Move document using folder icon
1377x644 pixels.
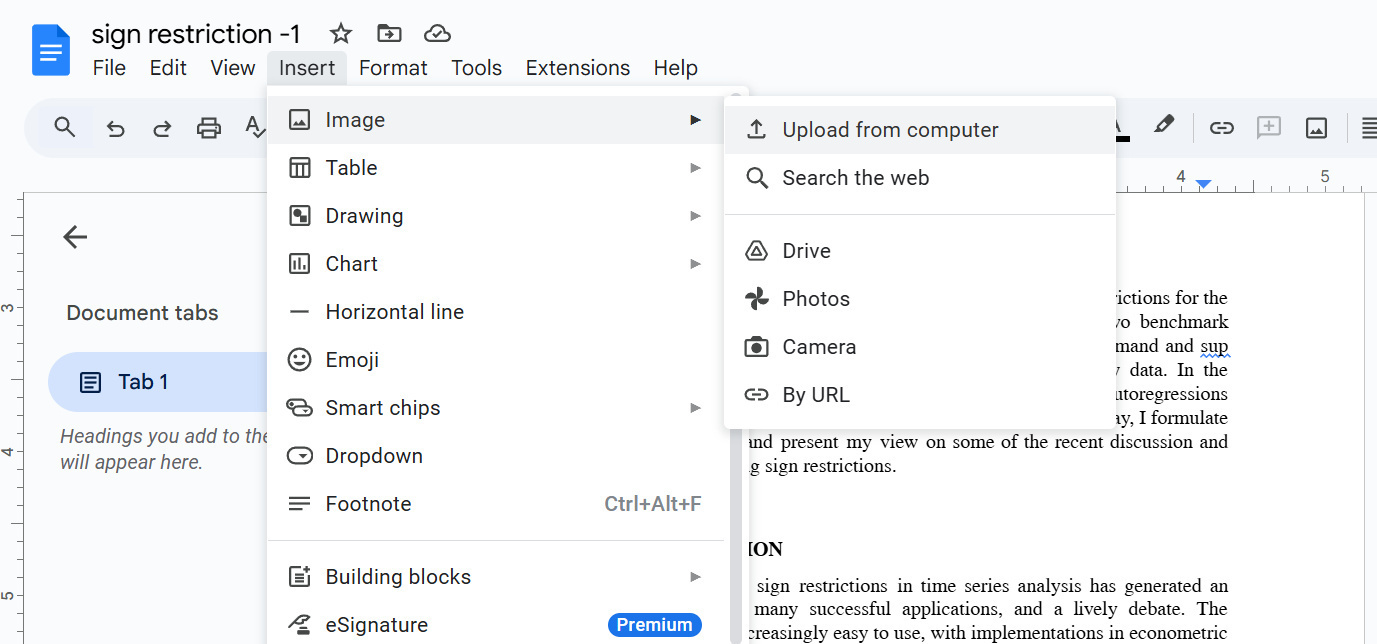point(389,34)
